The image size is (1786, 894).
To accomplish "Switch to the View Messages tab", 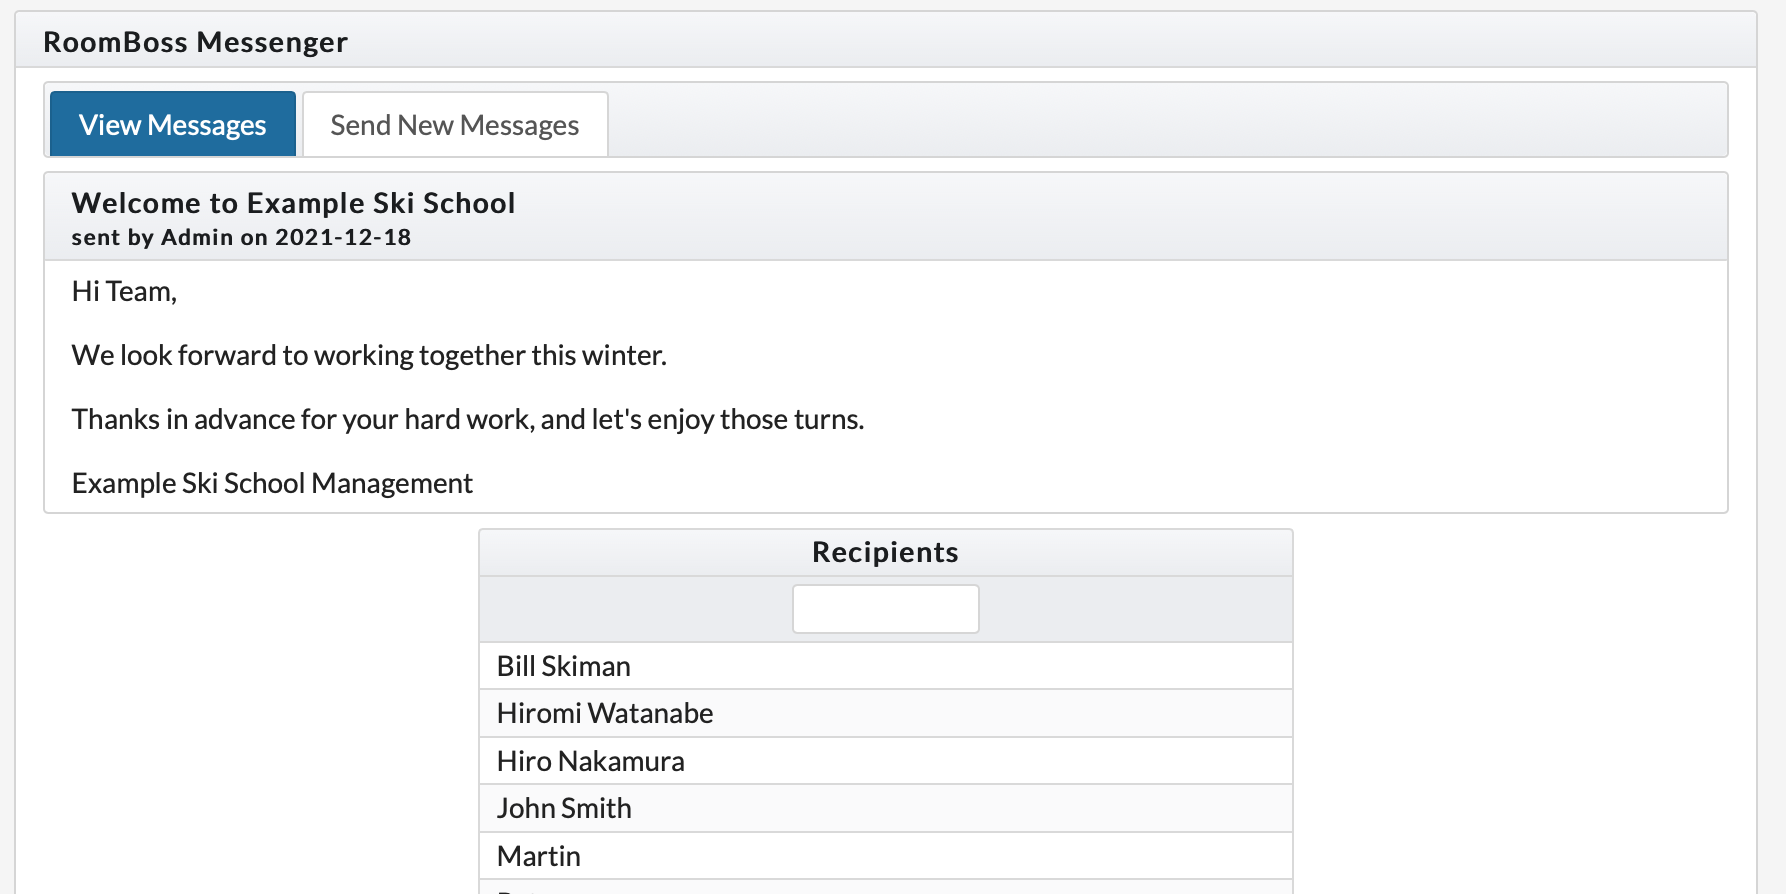I will tap(172, 125).
